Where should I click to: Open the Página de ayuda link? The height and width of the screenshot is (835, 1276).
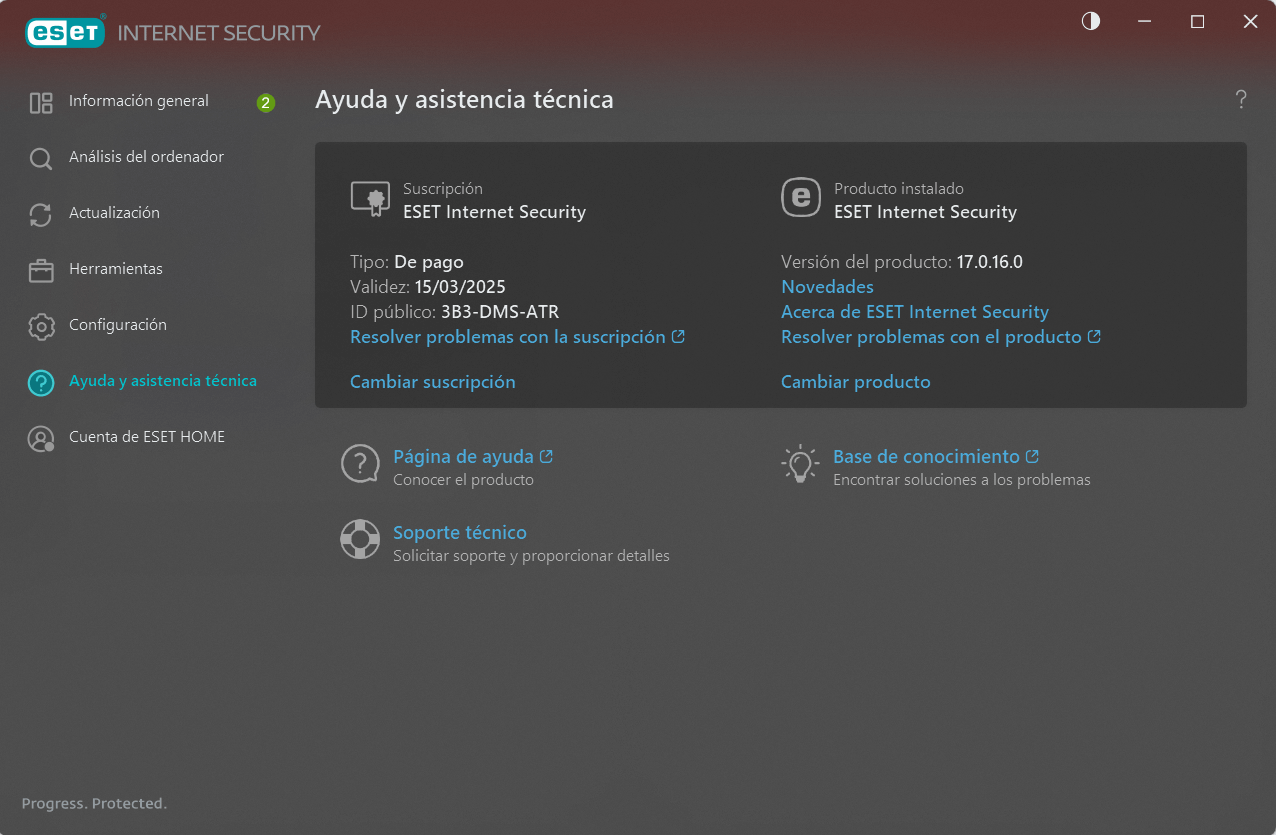pyautogui.click(x=463, y=456)
